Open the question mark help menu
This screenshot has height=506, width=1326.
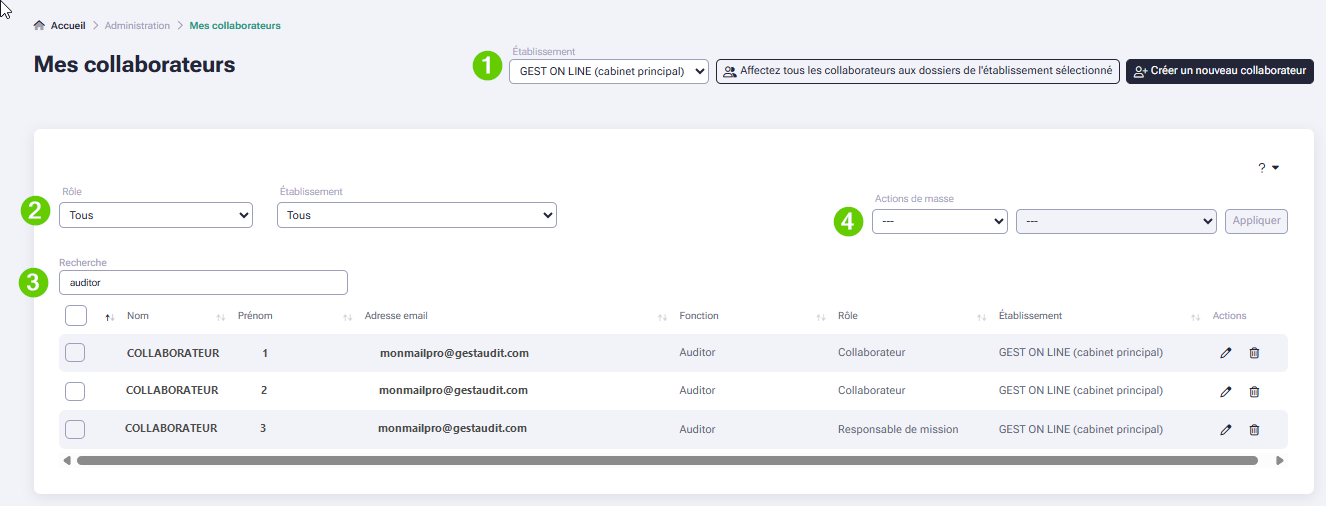coord(1268,168)
